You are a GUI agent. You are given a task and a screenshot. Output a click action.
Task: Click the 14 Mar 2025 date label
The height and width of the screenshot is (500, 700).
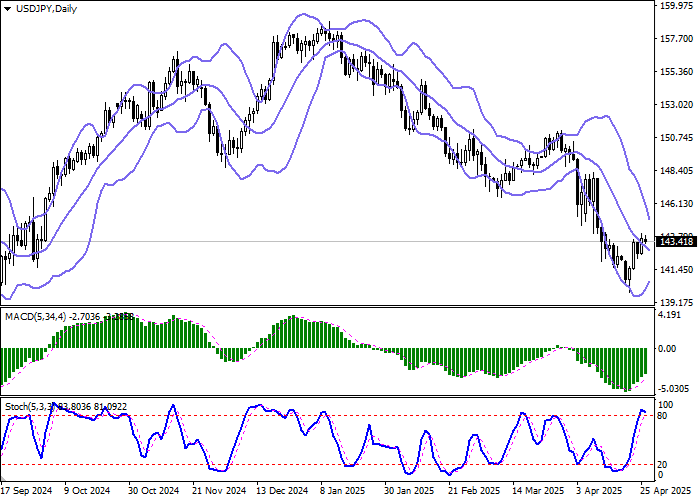click(538, 491)
